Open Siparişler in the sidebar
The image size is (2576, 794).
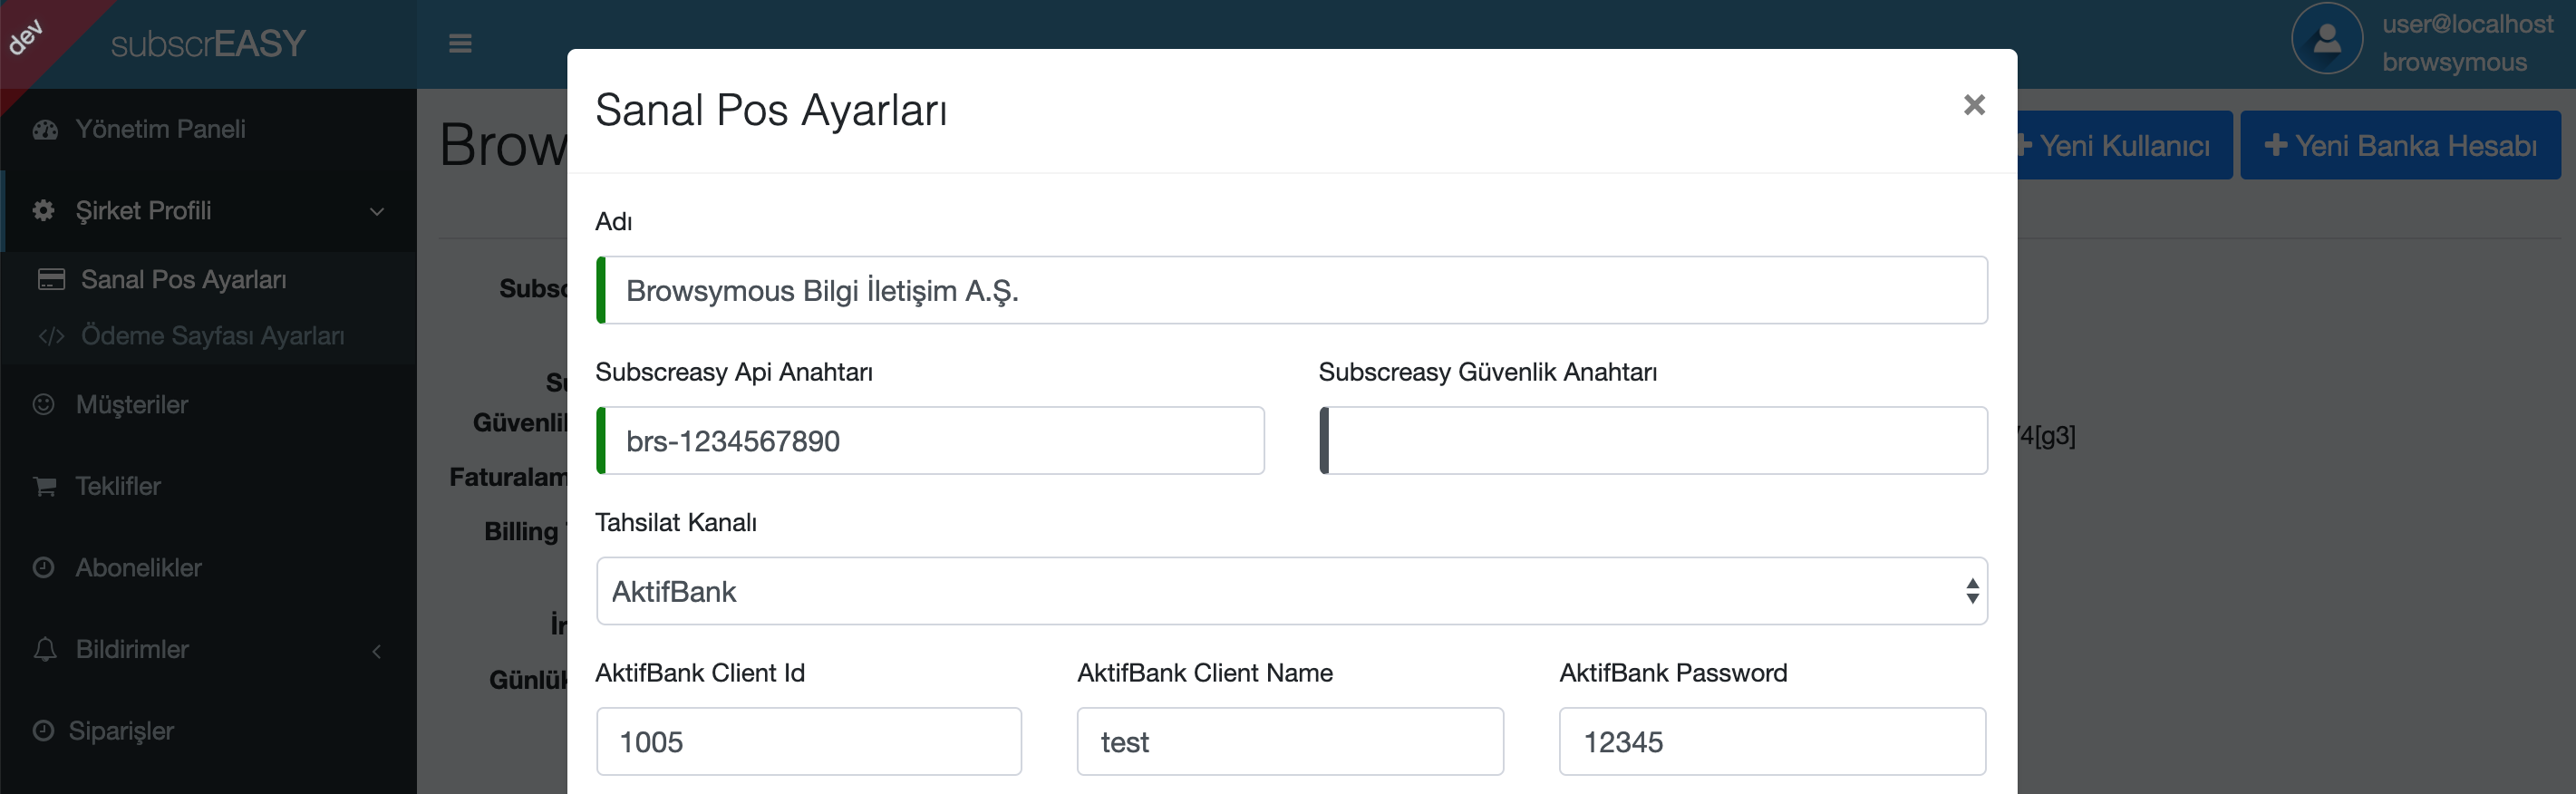[121, 731]
